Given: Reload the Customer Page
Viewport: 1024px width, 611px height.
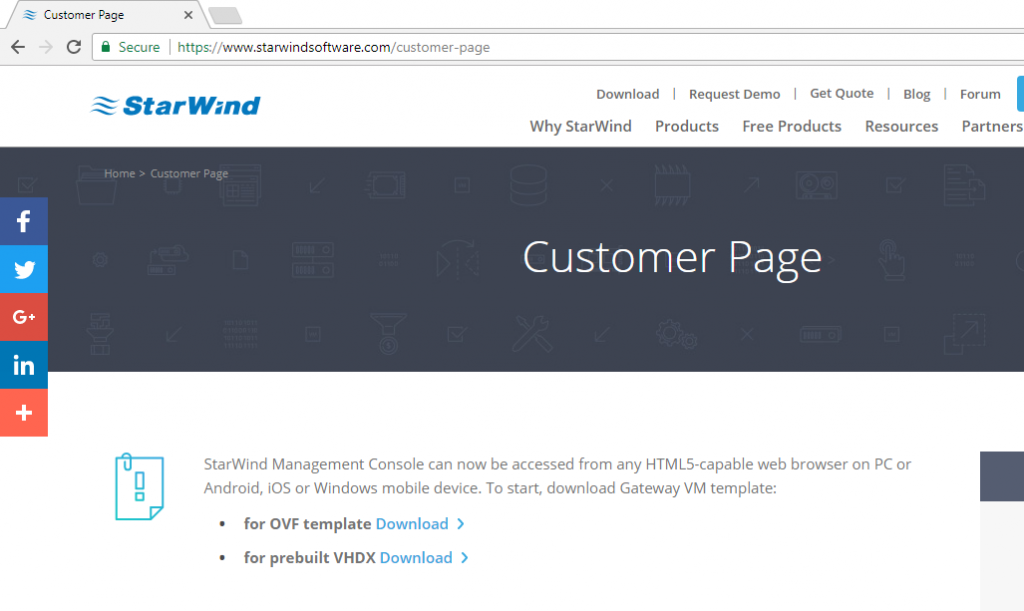Looking at the screenshot, I should pos(74,47).
